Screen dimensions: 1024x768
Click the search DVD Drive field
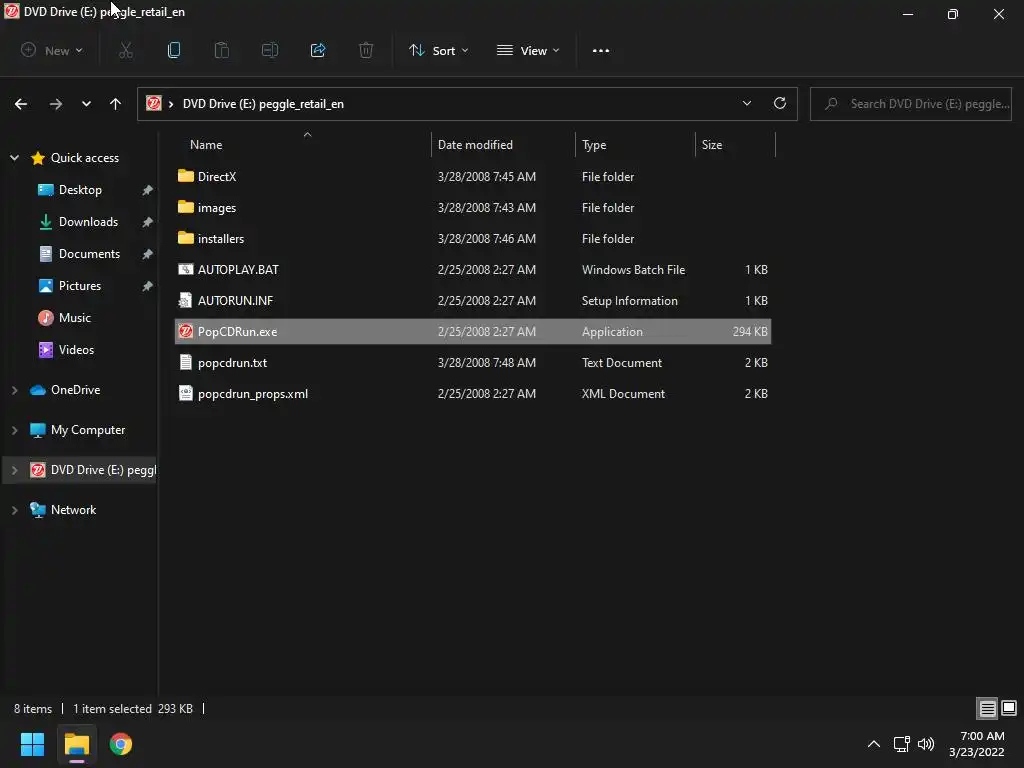(x=910, y=104)
